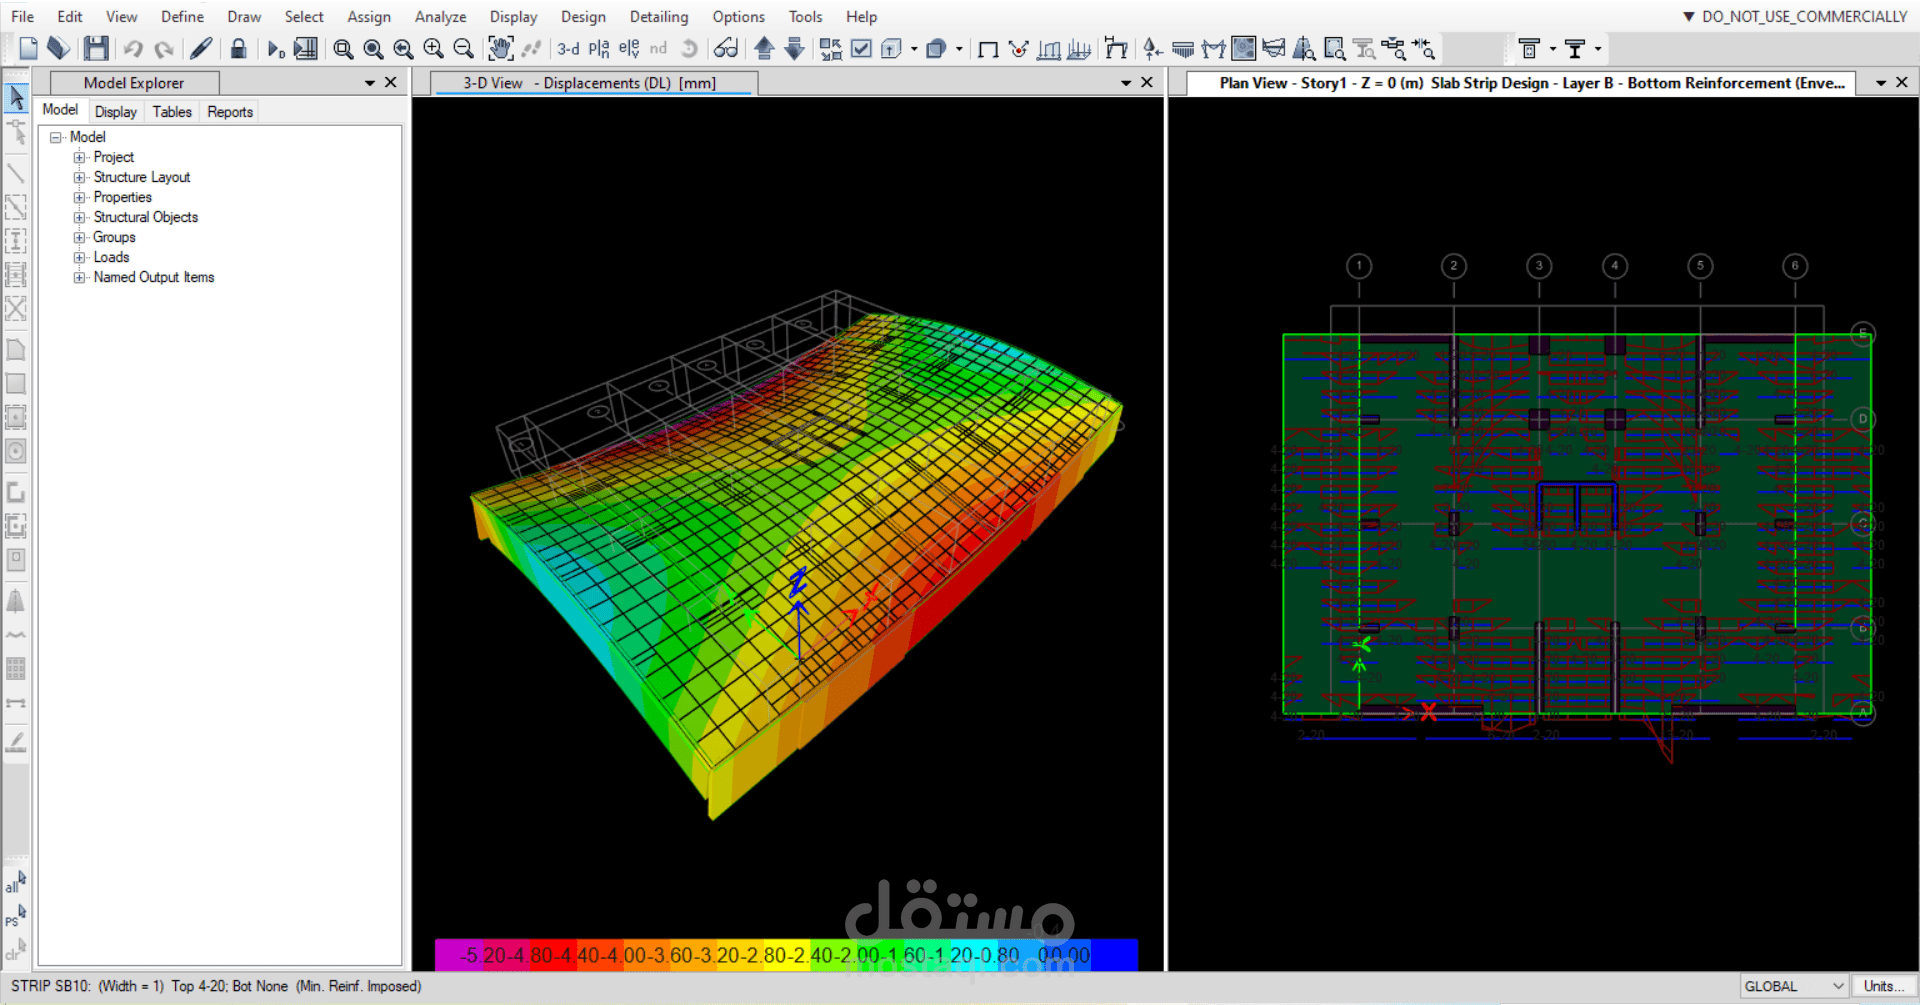Toggle the displacement contour display button
Screen dimensions: 1920x1005
click(1243, 48)
